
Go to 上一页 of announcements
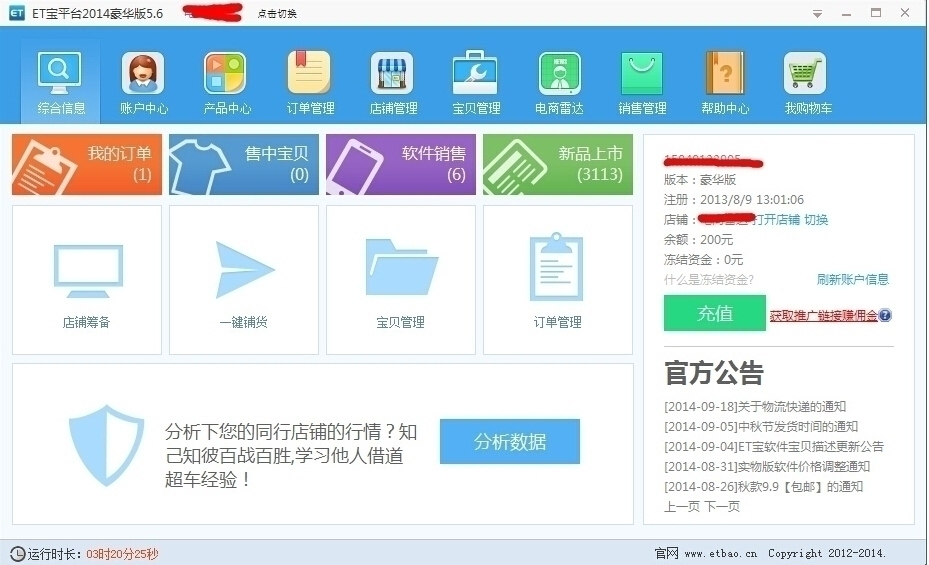coord(681,506)
